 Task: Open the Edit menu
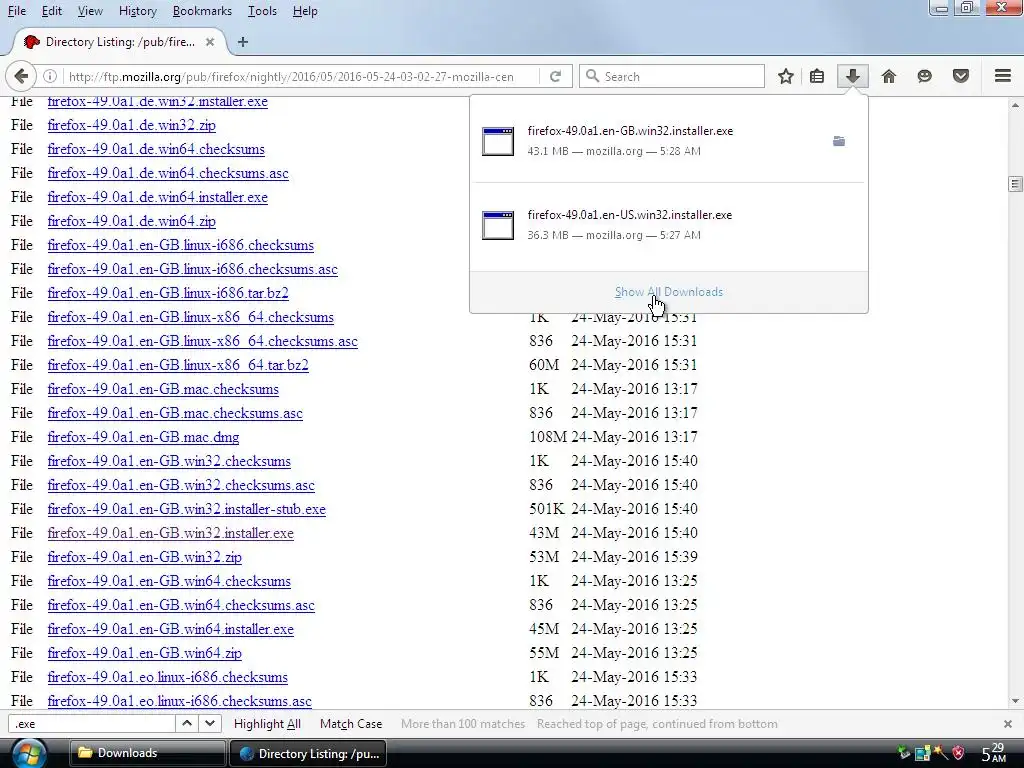(x=52, y=11)
